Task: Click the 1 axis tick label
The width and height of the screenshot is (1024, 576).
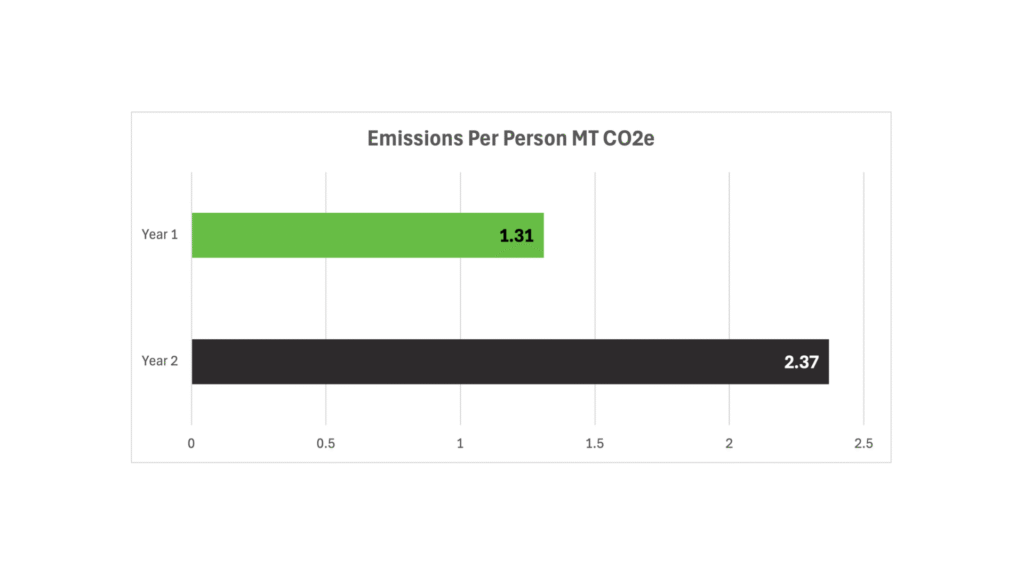Action: [460, 443]
